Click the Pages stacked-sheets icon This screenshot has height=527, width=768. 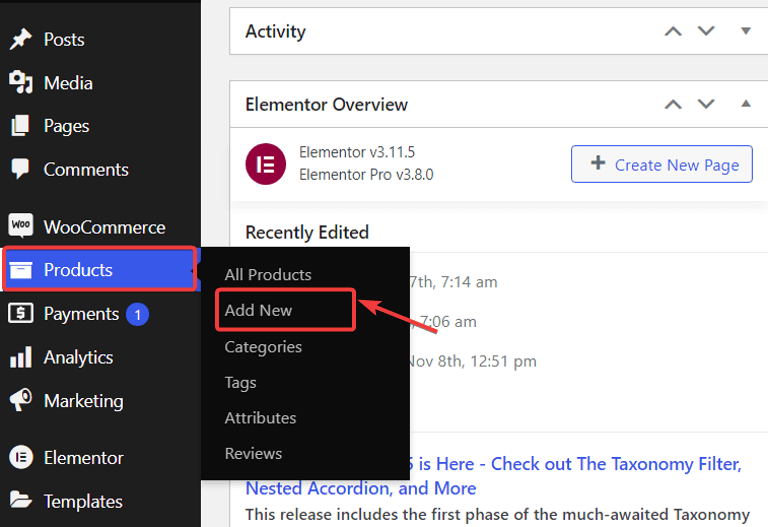pyautogui.click(x=21, y=126)
